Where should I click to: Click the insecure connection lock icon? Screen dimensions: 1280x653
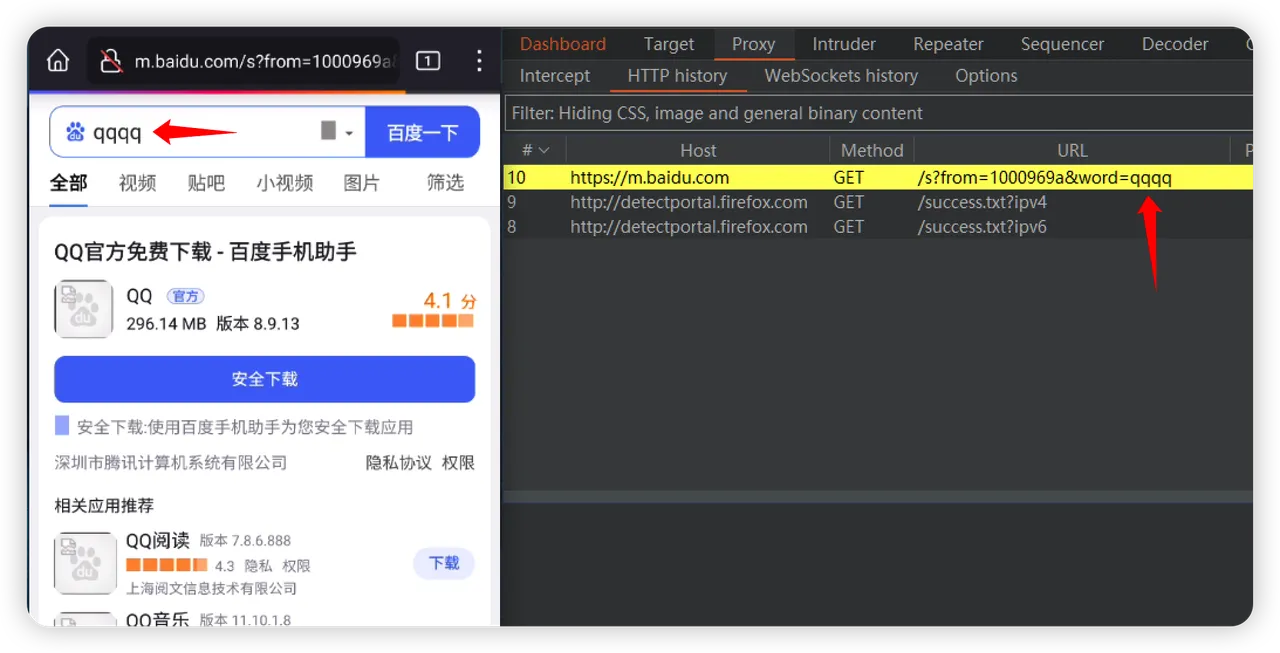coord(111,62)
